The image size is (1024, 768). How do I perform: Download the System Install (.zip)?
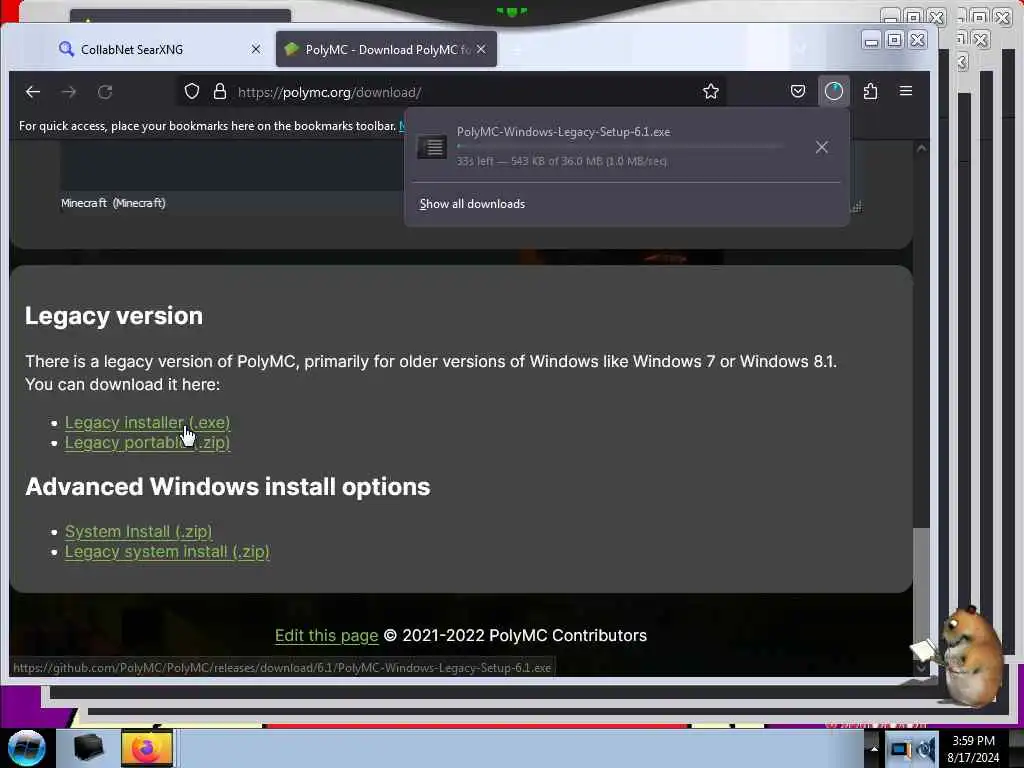[x=138, y=532]
